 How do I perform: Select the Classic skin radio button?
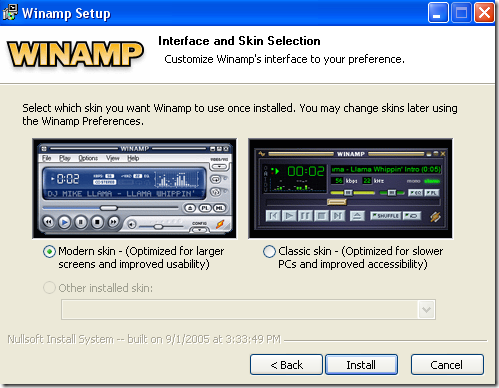(x=269, y=251)
